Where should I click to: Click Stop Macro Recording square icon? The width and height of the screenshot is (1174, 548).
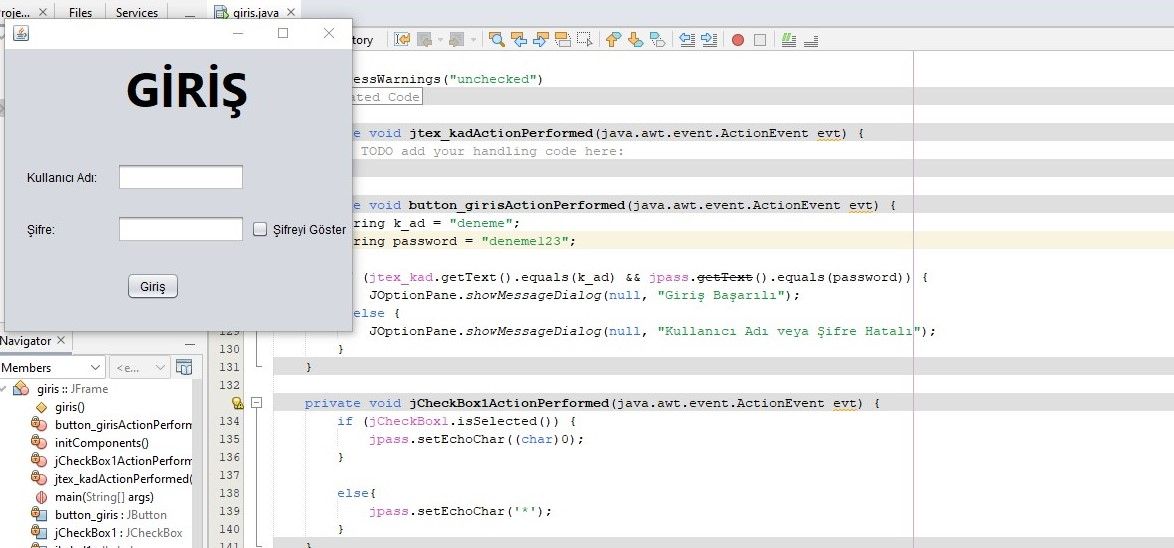click(x=759, y=40)
